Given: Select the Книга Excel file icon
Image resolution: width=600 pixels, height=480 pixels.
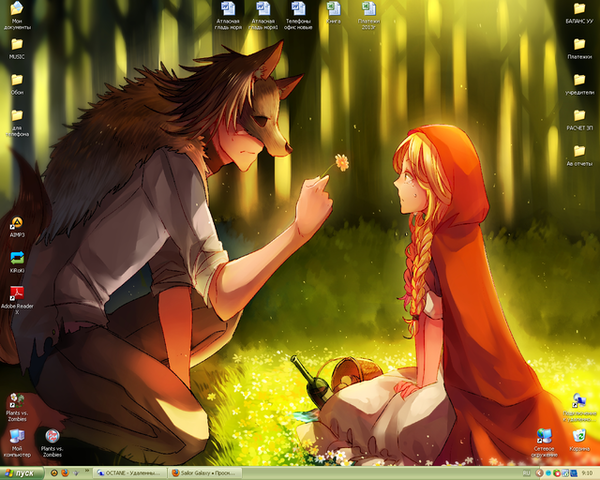Looking at the screenshot, I should pyautogui.click(x=333, y=10).
